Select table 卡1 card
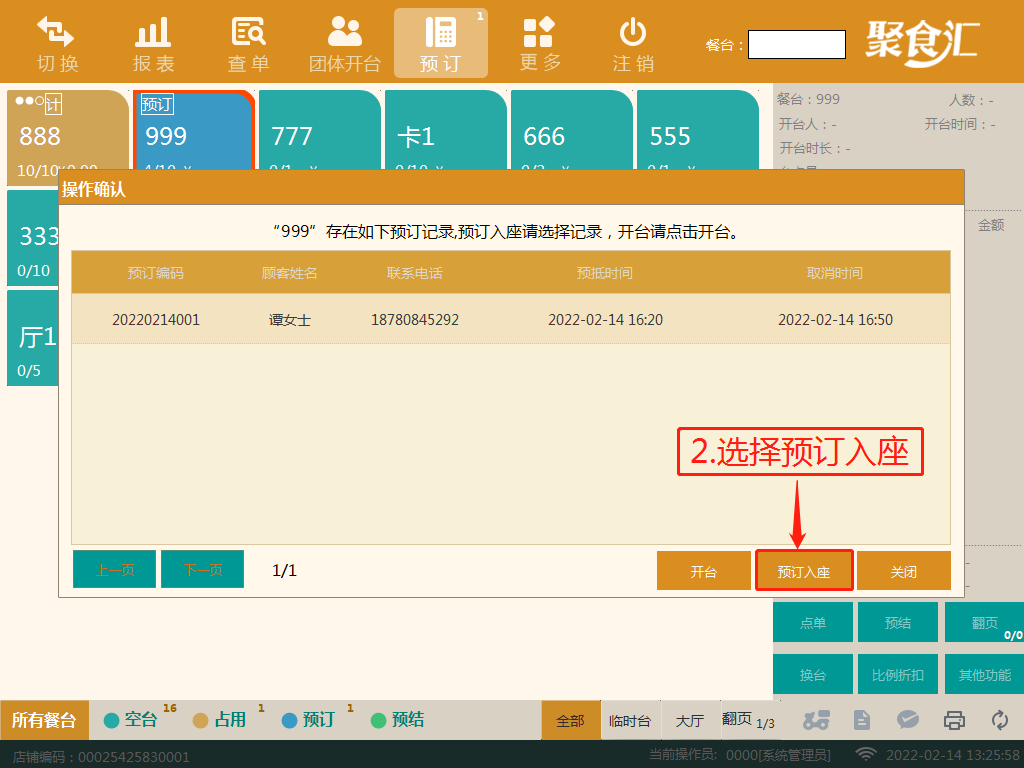This screenshot has height=768, width=1024. tap(446, 131)
